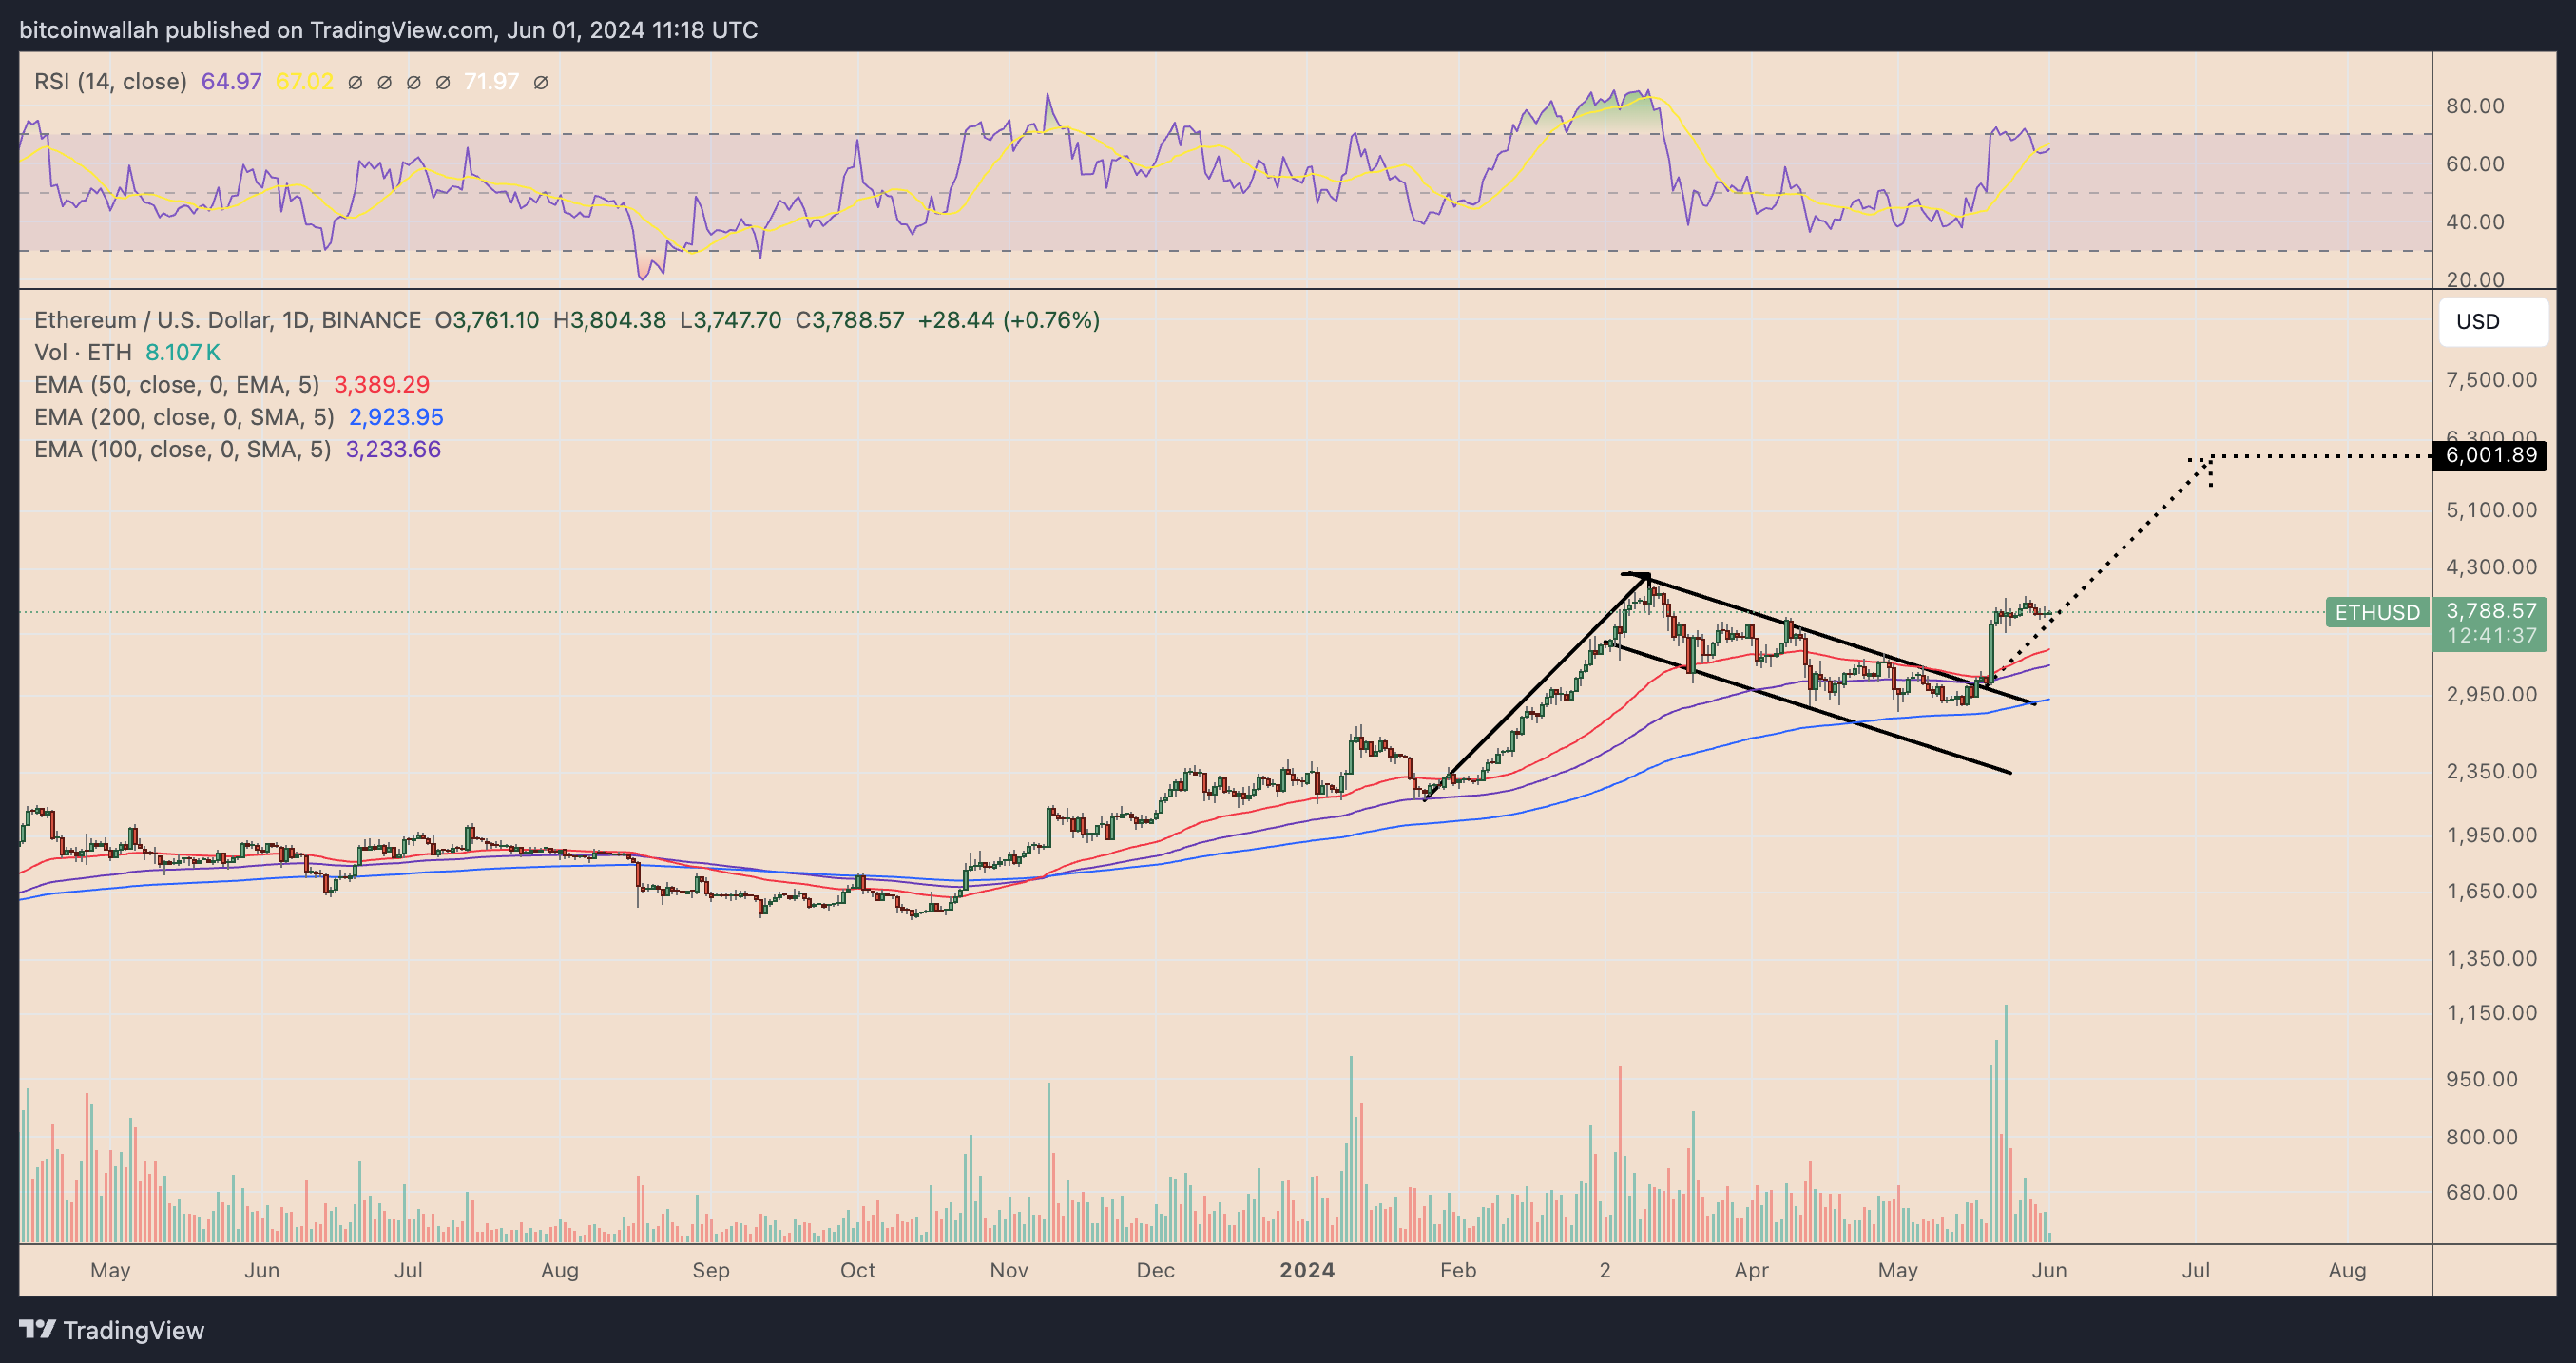Click the yellow RSI MA value 67.02
Screen dimensions: 2576x1363
point(304,82)
